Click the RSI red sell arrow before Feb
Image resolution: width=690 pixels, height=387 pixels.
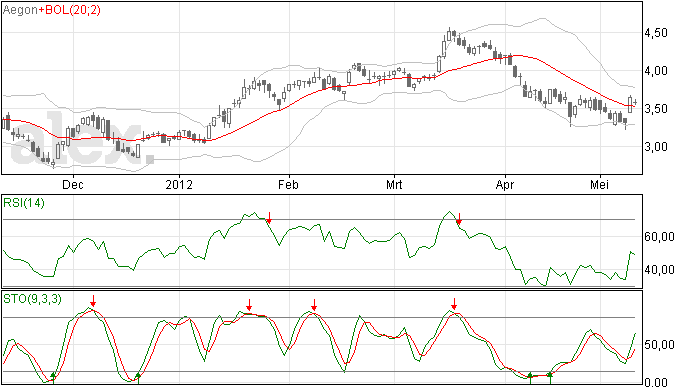269,217
